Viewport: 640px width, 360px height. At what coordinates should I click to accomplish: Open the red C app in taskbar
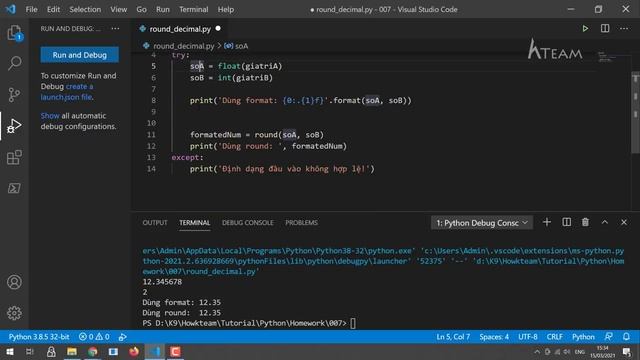[176, 351]
